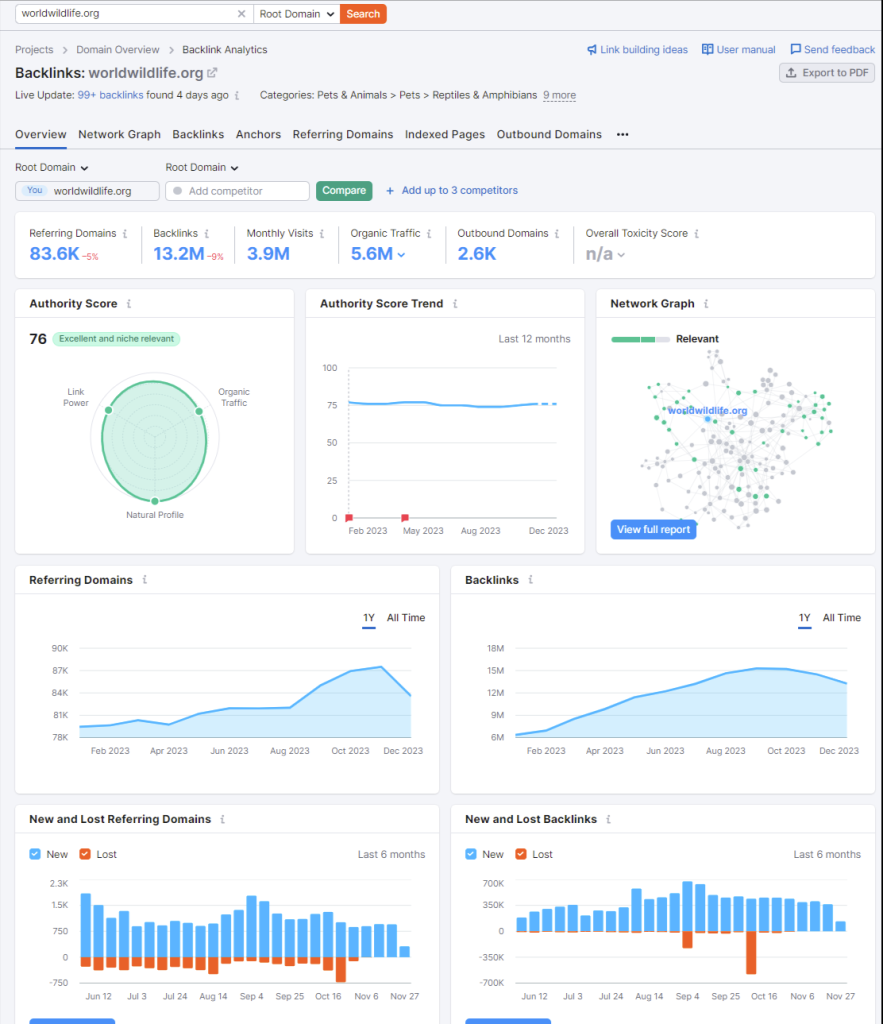The height and width of the screenshot is (1024, 883).
Task: Click info icon beside Overall Toxicity Score
Action: tap(697, 234)
